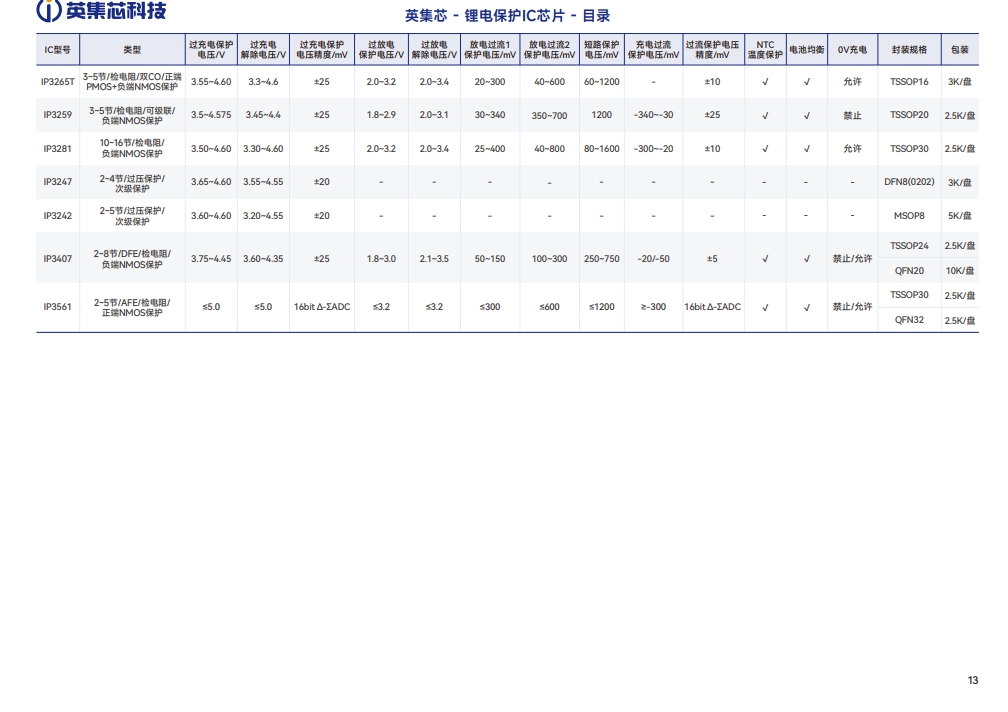Click the QFN20 package cell
The image size is (1008, 712).
click(909, 271)
